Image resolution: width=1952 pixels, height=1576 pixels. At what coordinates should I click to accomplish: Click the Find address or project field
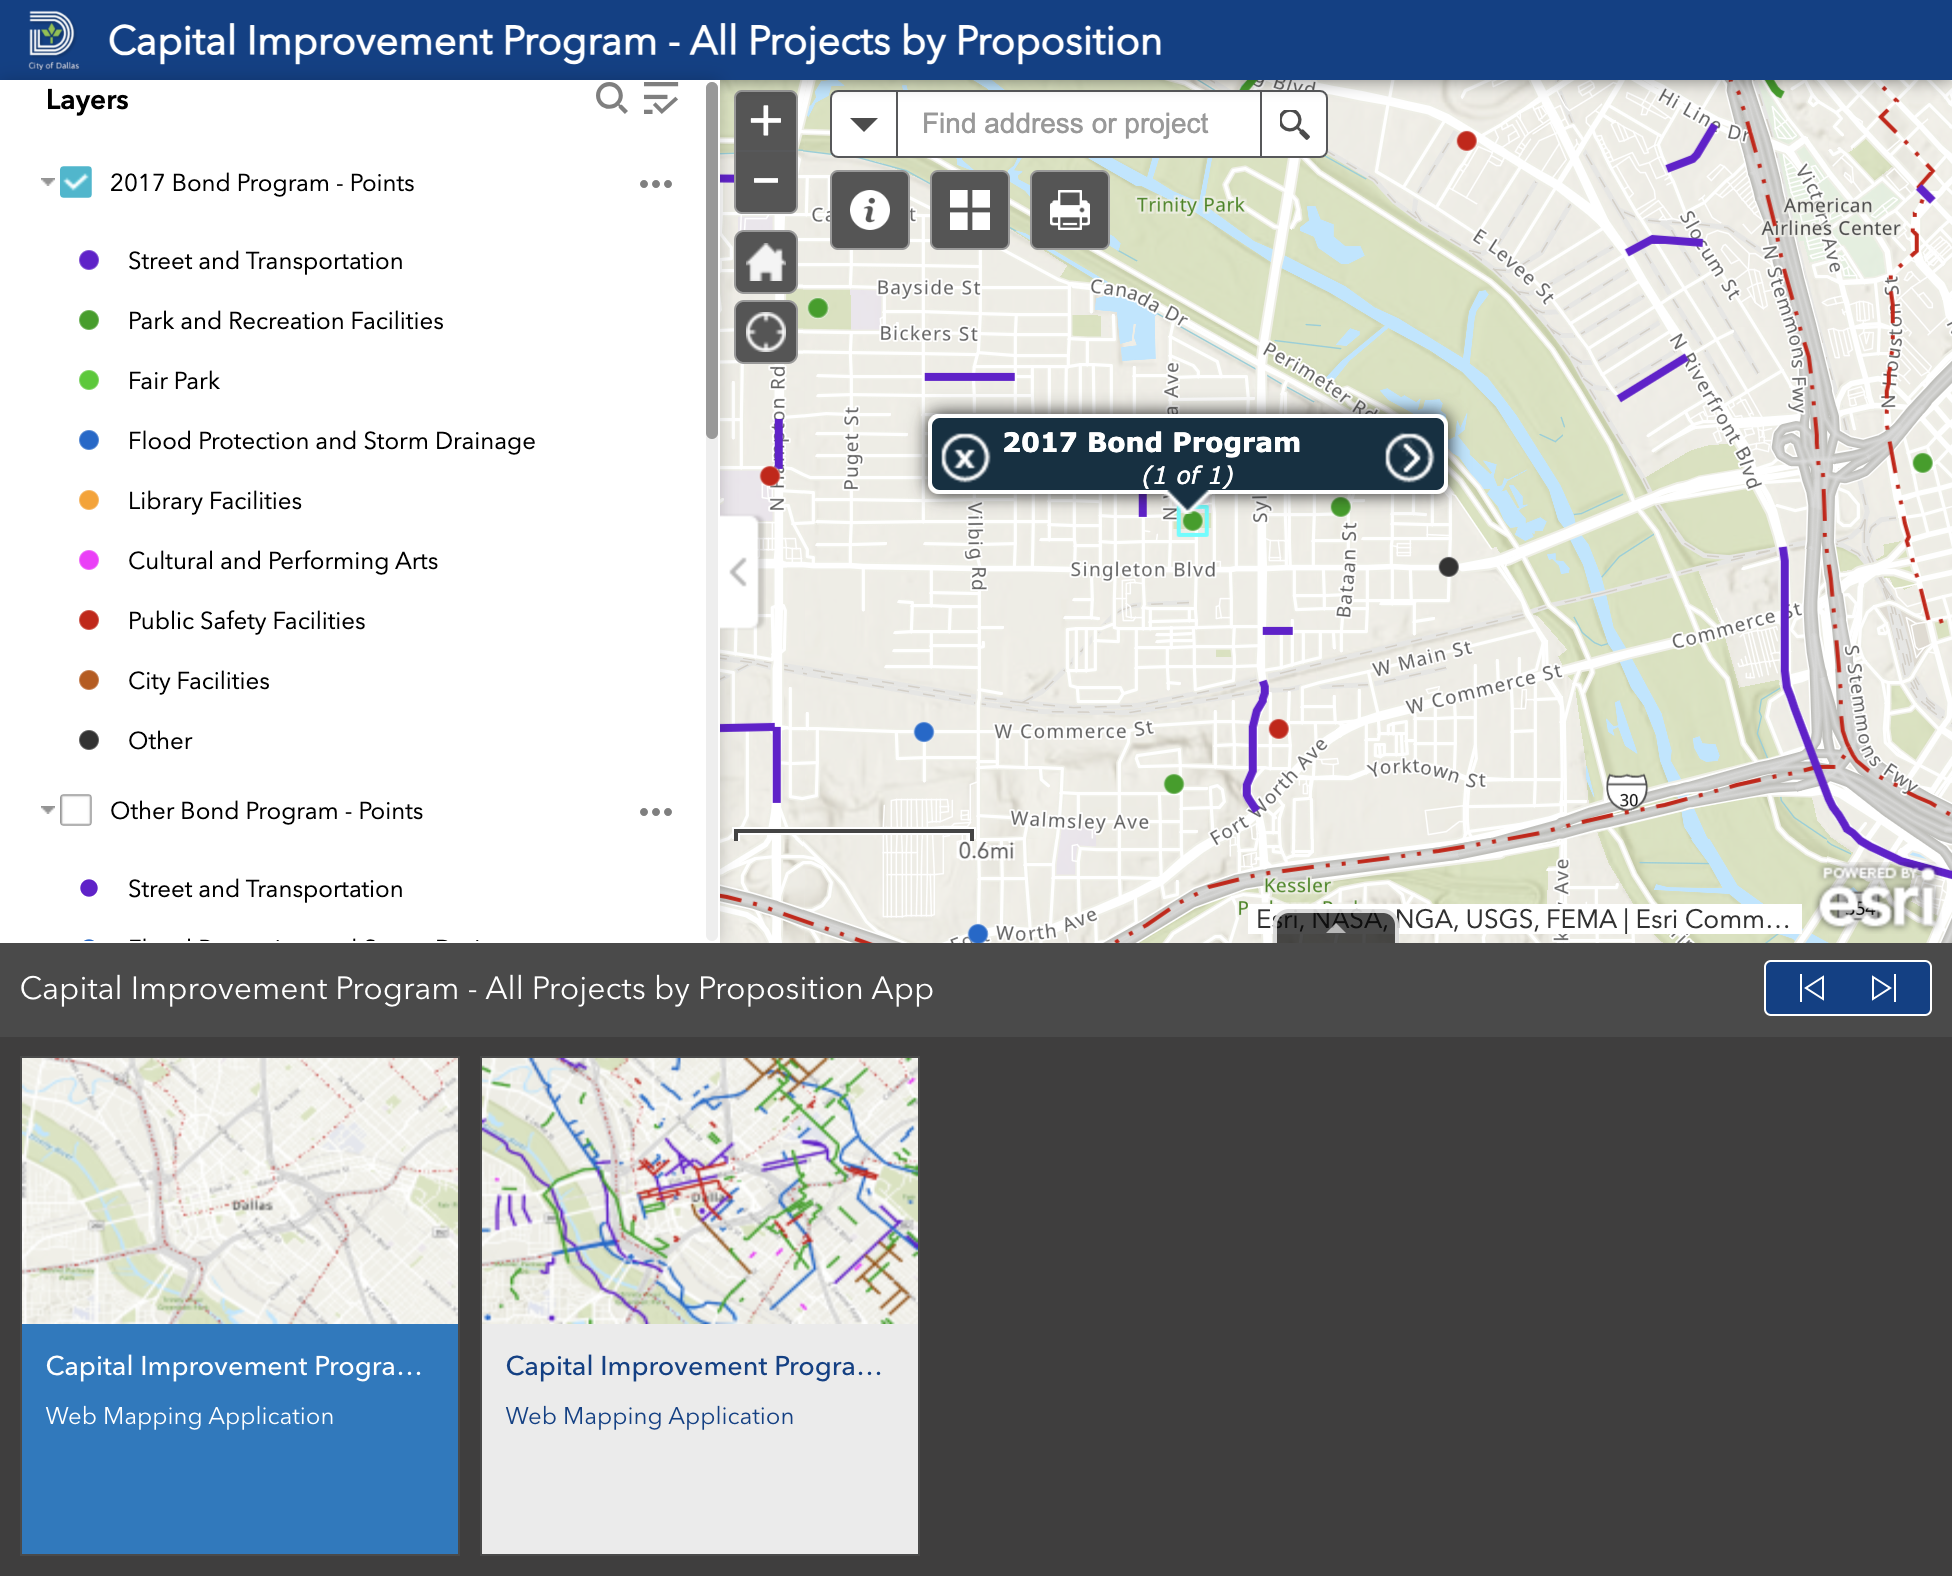coord(1078,124)
